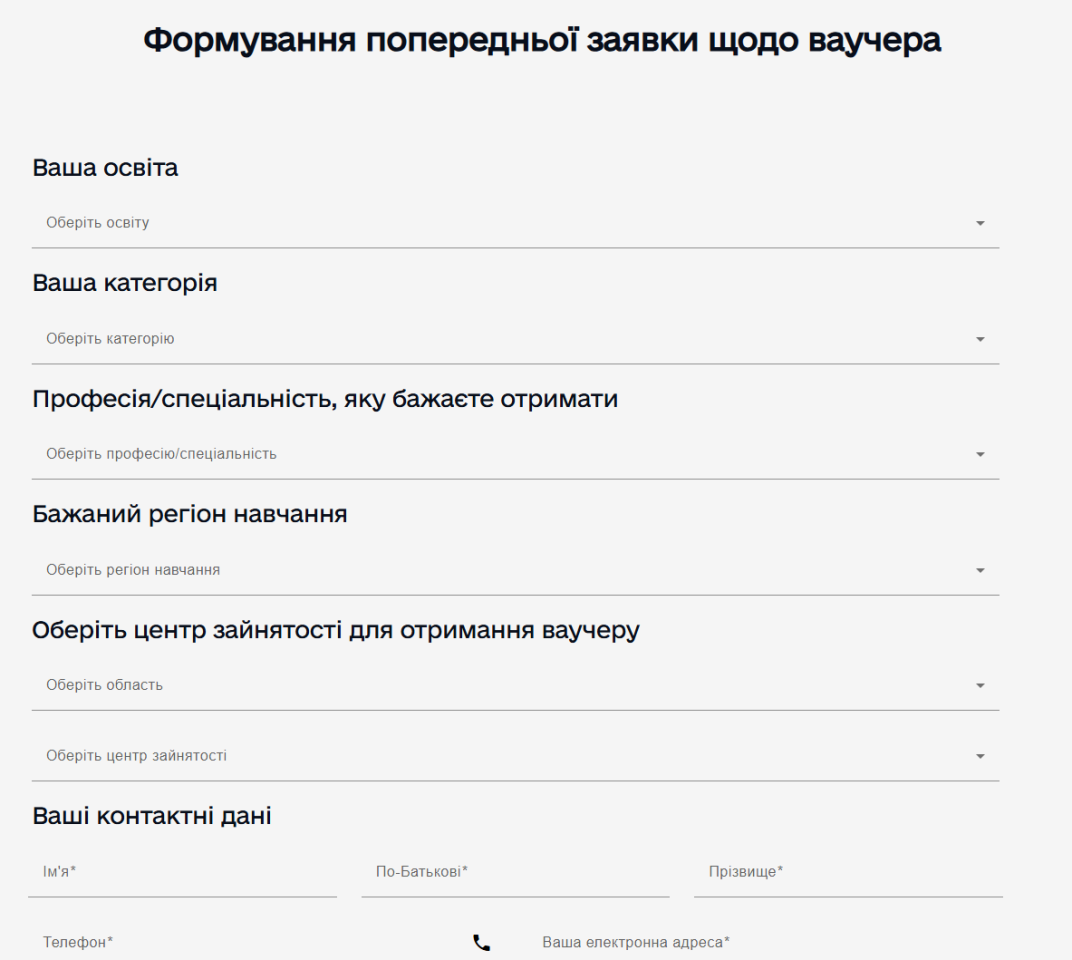
Task: Click the dropdown arrow beside "Оберіть освіту"
Action: [x=981, y=224]
